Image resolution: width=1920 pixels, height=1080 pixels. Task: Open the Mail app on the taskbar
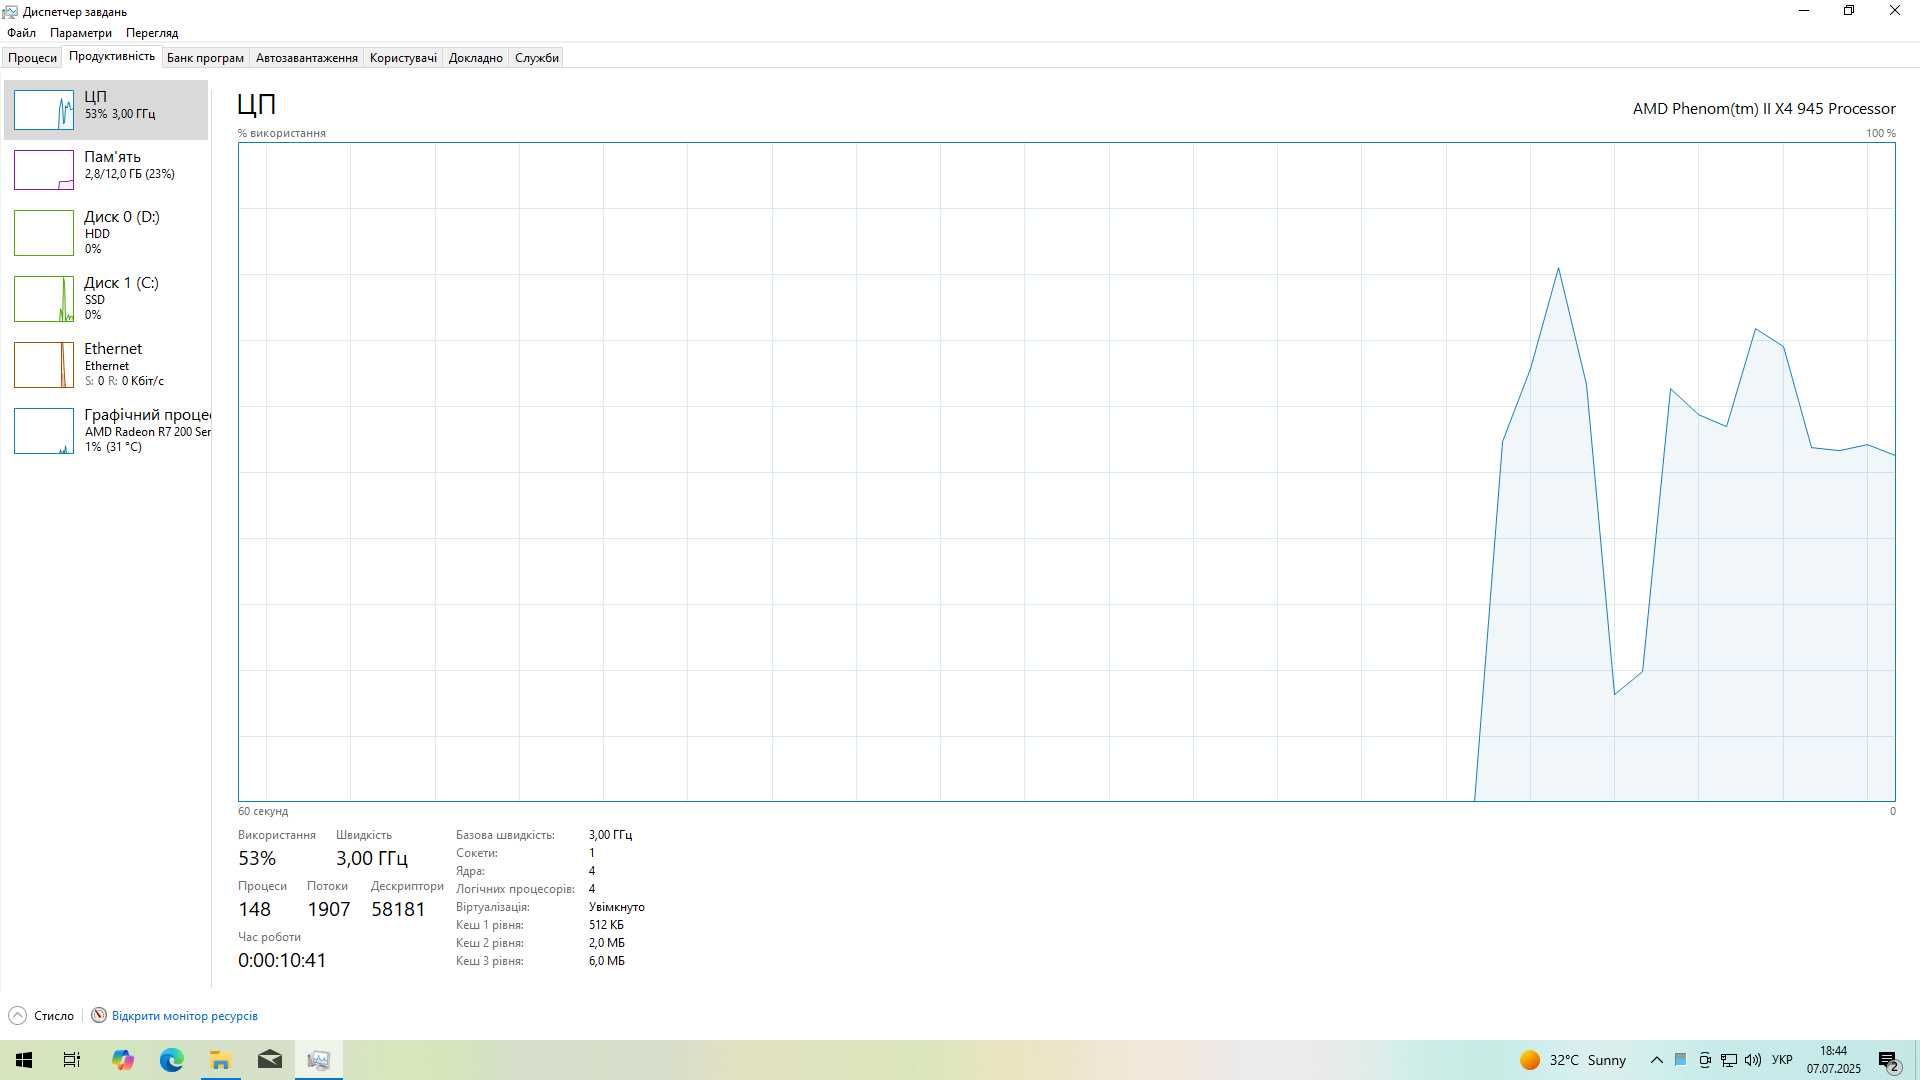coord(270,1060)
